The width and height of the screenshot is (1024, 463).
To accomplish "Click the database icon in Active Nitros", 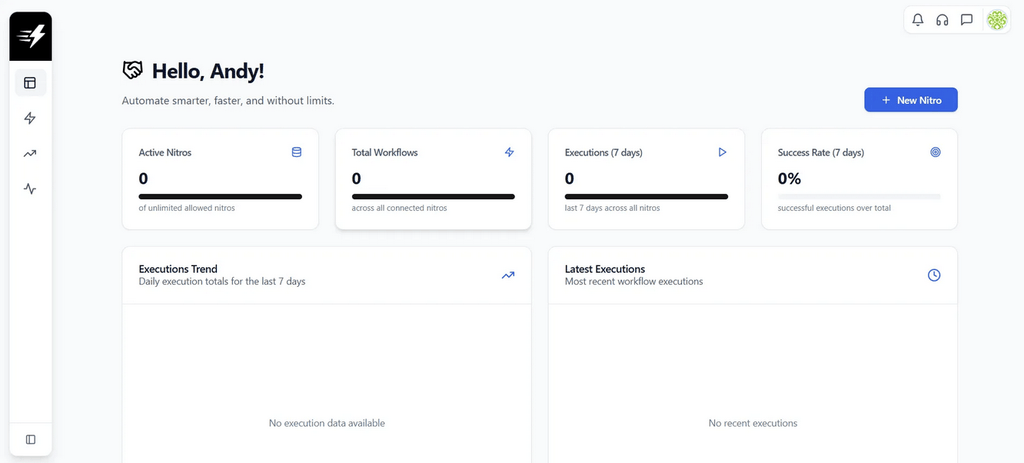I will coord(296,152).
